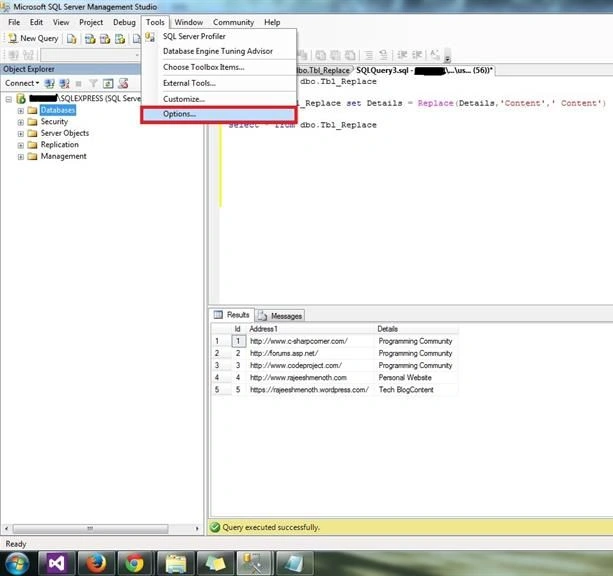Click the Disconnect icon in Object Explorer
Screen dimensions: 613x576
[x=64, y=83]
